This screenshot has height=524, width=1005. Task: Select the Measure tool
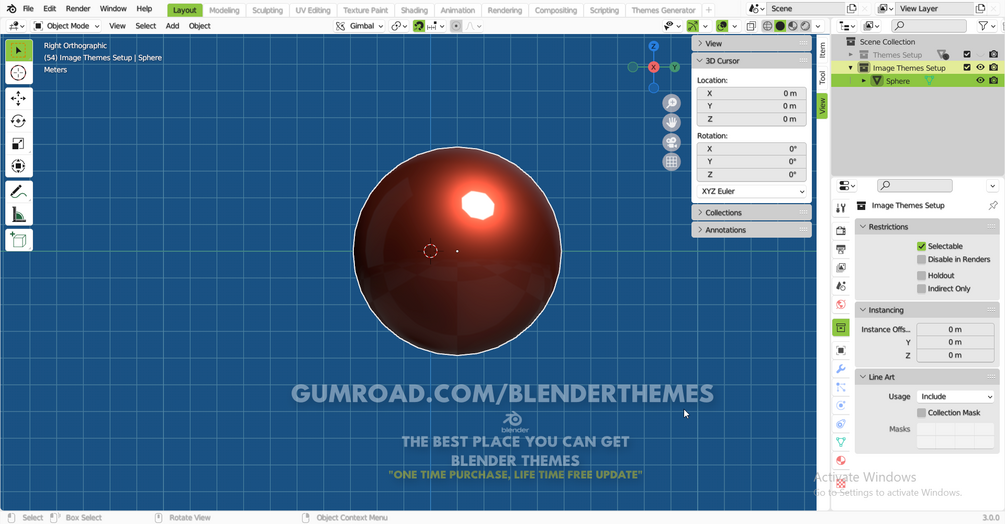pos(19,215)
